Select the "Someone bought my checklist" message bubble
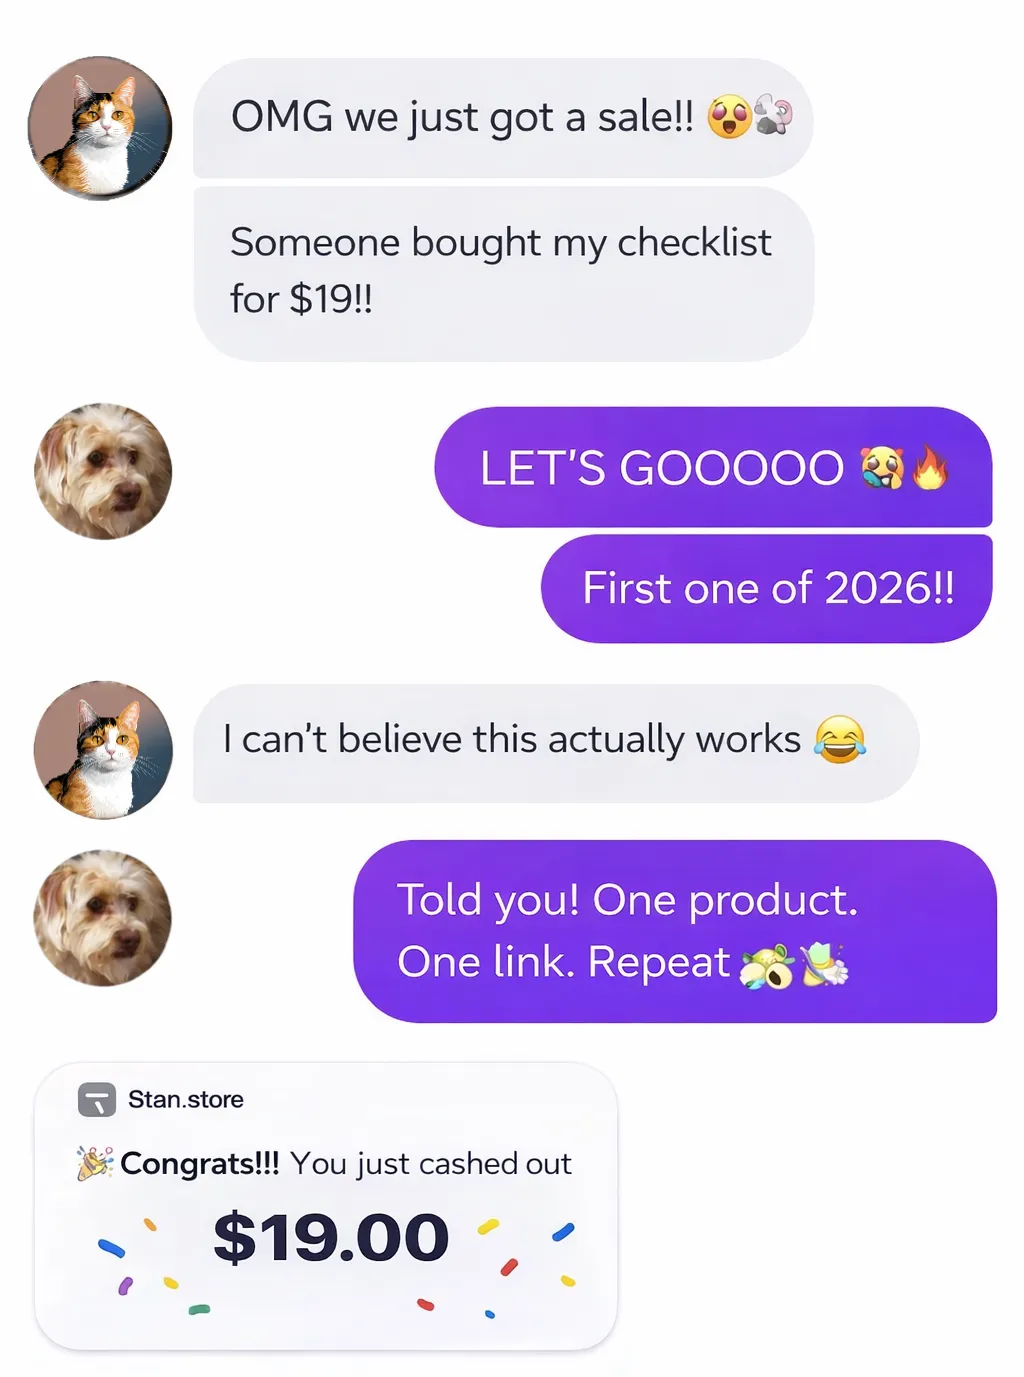The width and height of the screenshot is (1024, 1377). point(504,273)
